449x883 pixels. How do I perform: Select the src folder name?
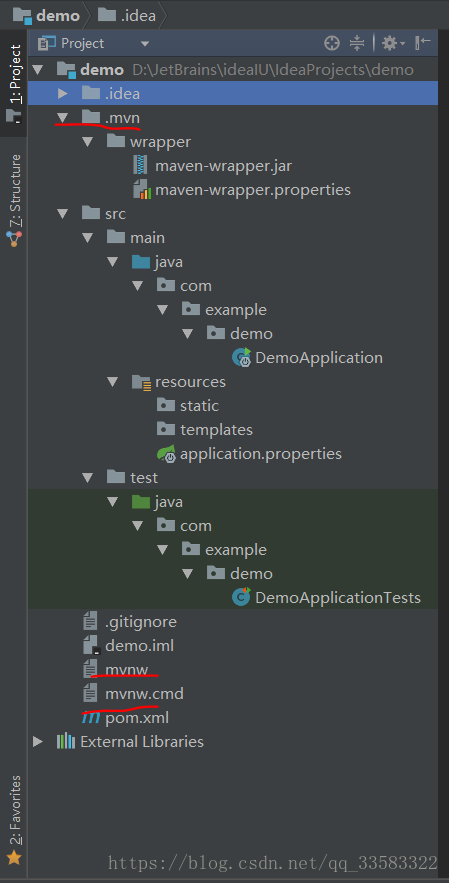click(x=115, y=214)
